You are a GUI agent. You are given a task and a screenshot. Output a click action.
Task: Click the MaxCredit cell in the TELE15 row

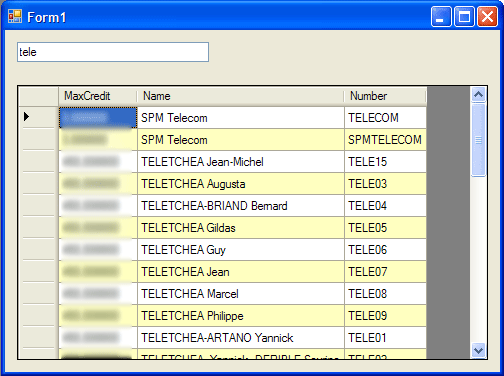coord(98,161)
